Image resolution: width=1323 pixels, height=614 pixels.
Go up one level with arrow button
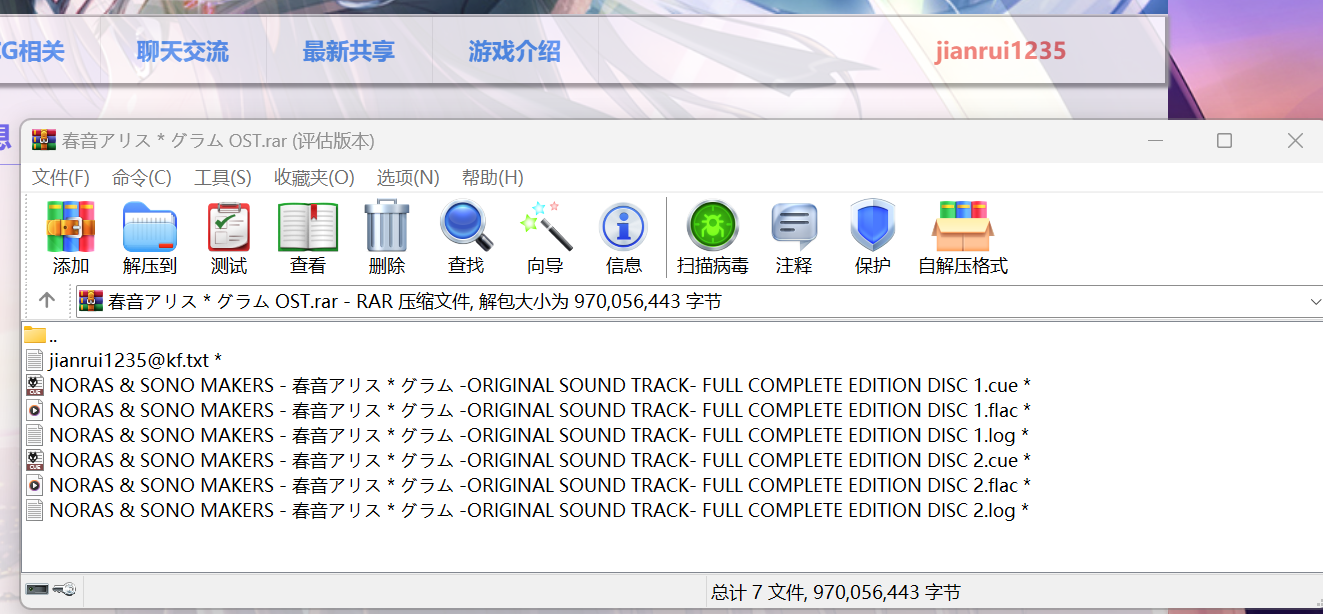tap(46, 301)
